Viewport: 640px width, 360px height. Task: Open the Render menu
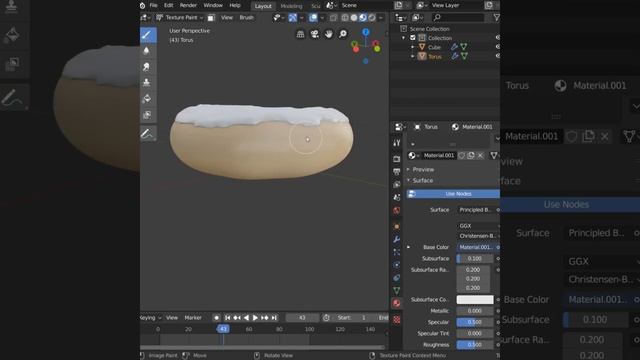[x=188, y=5]
